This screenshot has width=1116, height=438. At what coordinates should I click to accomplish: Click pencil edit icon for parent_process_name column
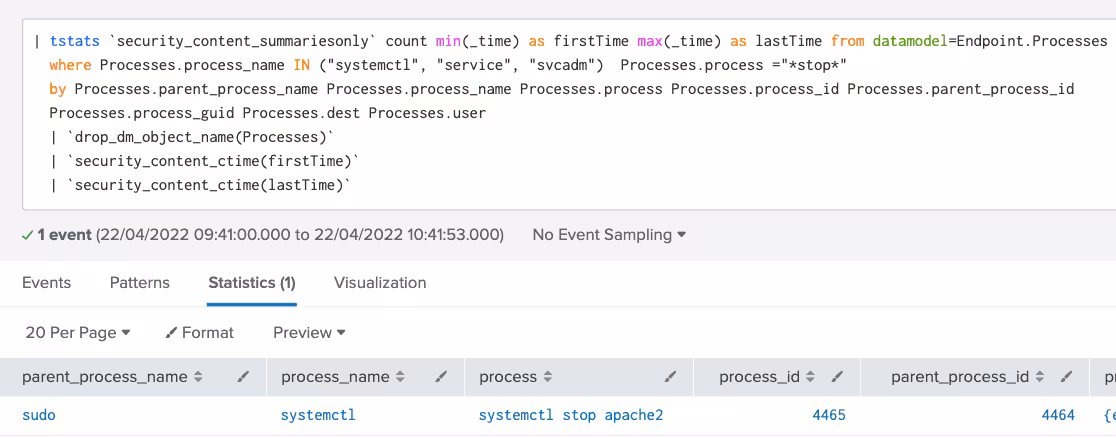(244, 377)
